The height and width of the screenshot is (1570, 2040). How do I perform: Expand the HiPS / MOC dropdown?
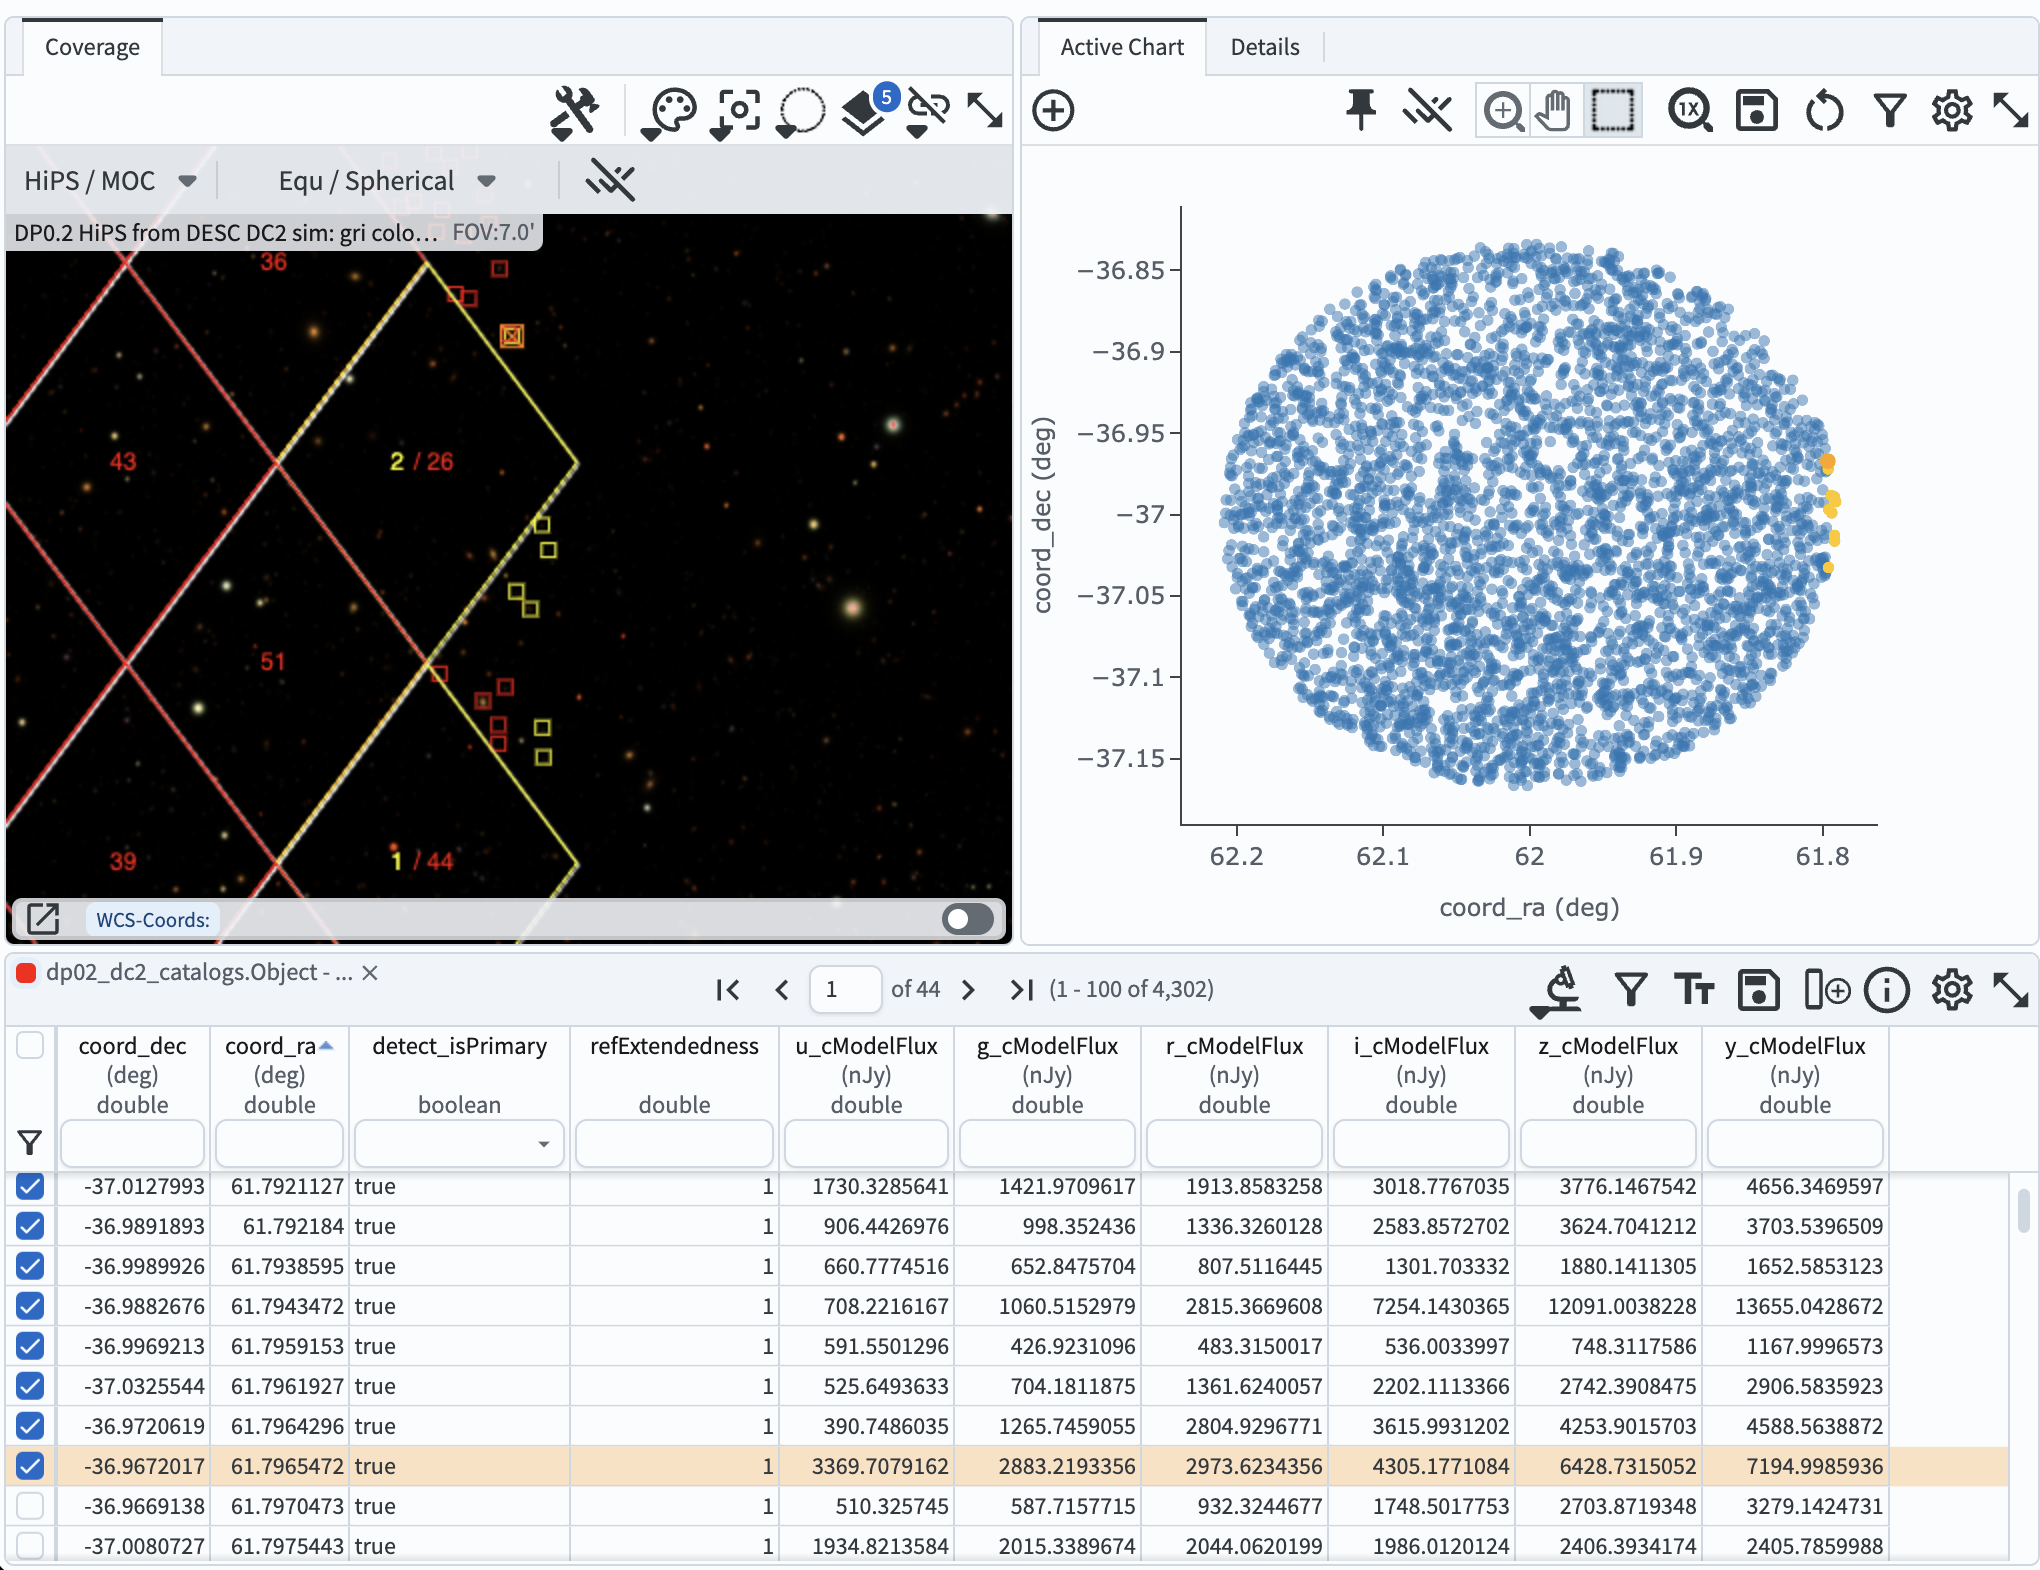click(110, 181)
